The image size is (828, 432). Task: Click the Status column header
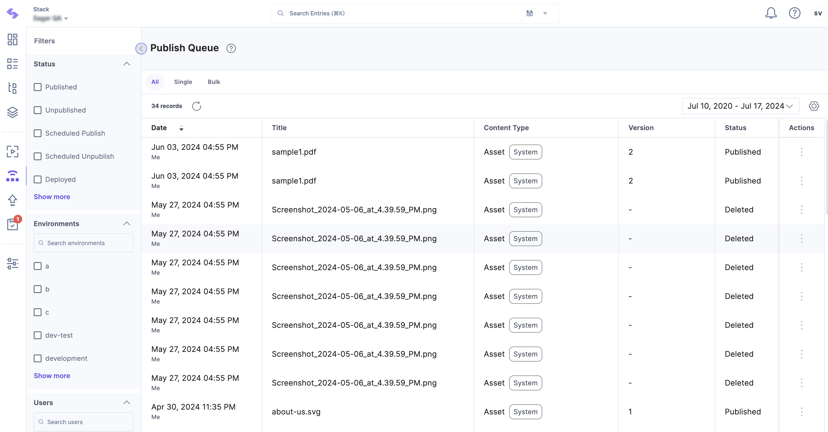(735, 128)
